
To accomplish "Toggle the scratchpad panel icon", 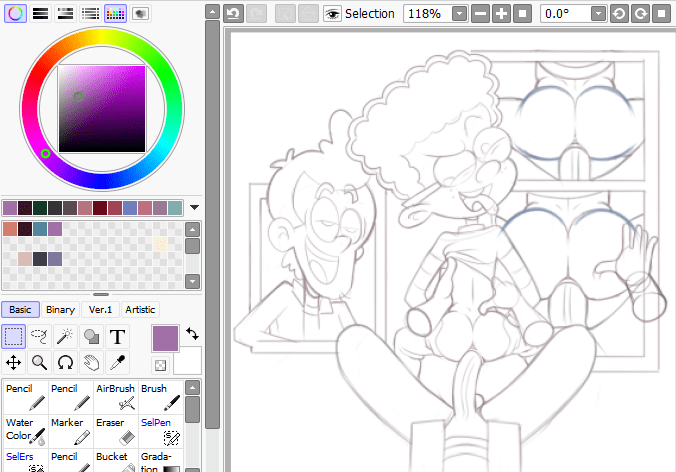I will pos(140,13).
